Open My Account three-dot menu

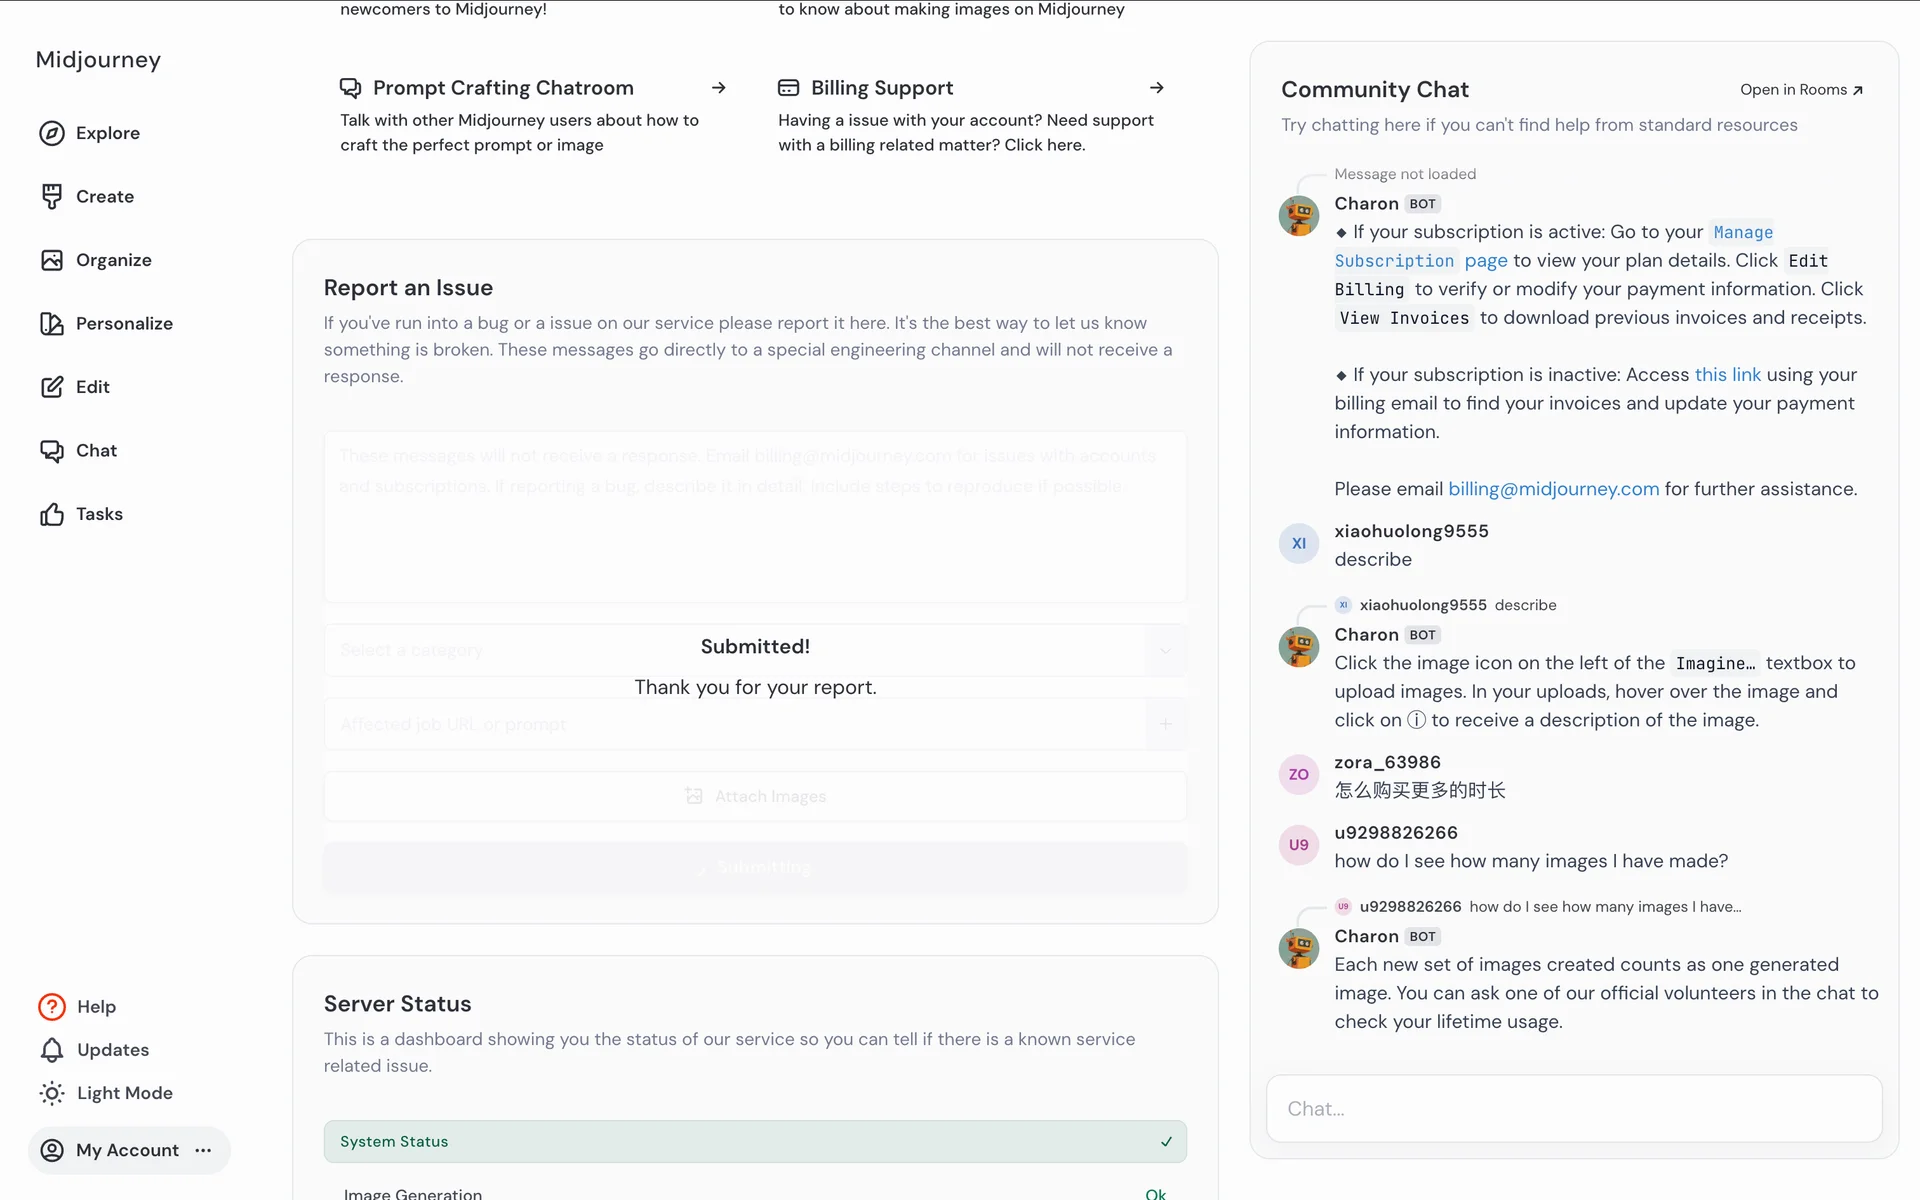[204, 1150]
